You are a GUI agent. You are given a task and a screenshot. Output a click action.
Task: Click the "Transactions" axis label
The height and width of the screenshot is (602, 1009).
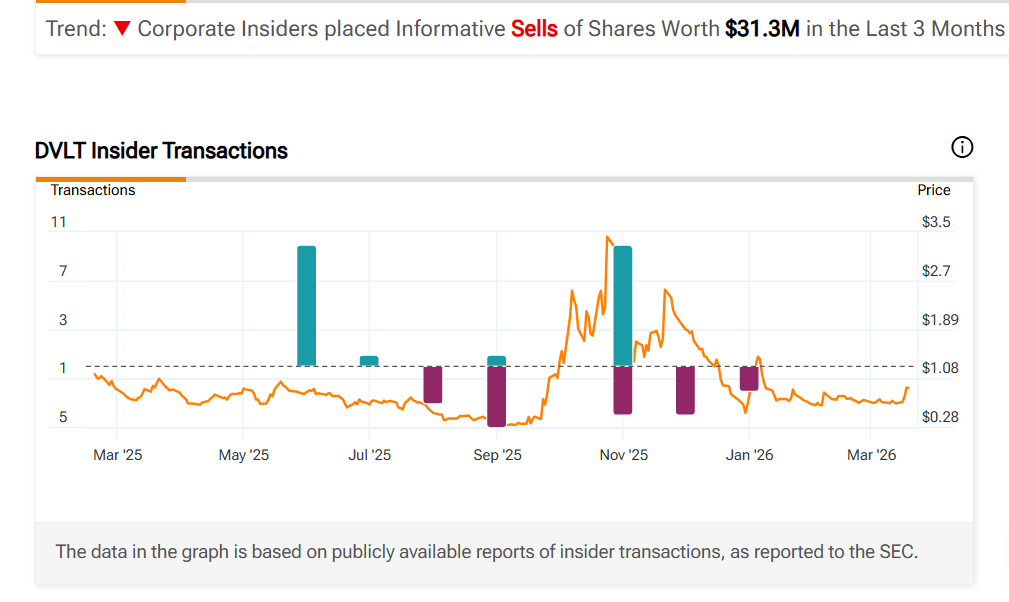point(93,190)
